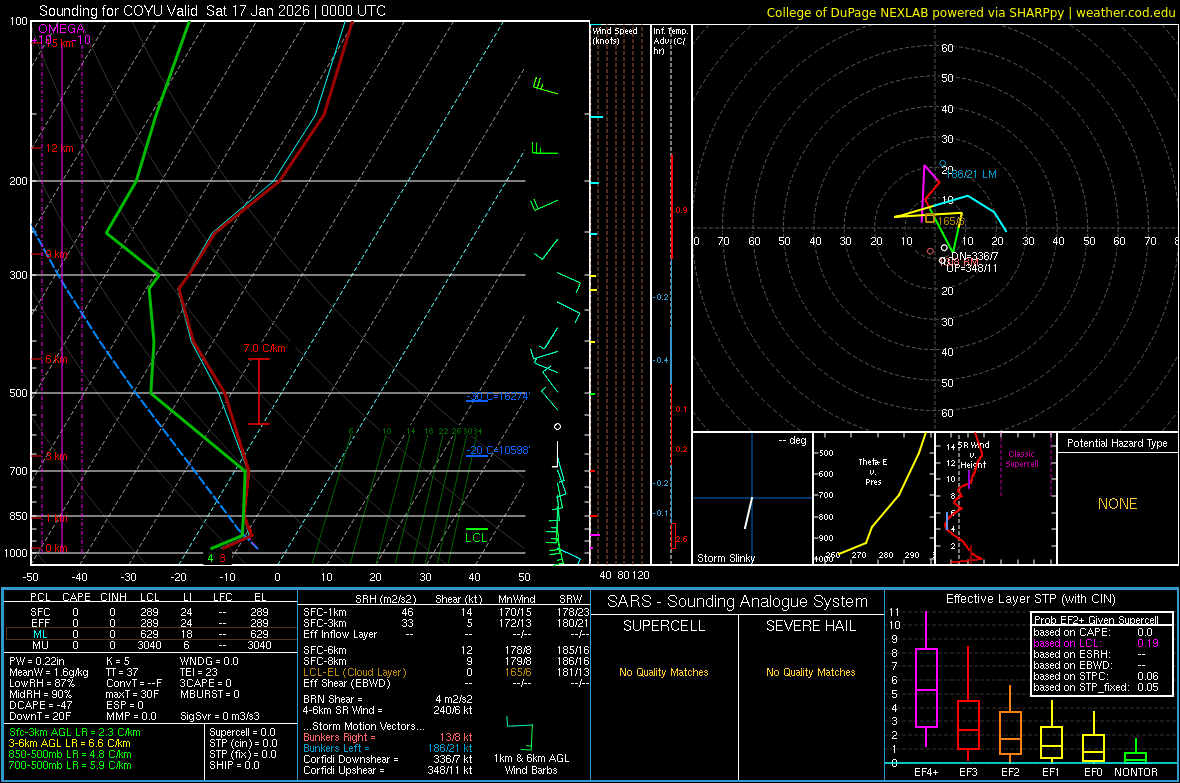
Task: Click the 'Wind Speed (knots)' panel heading
Action: click(x=615, y=35)
